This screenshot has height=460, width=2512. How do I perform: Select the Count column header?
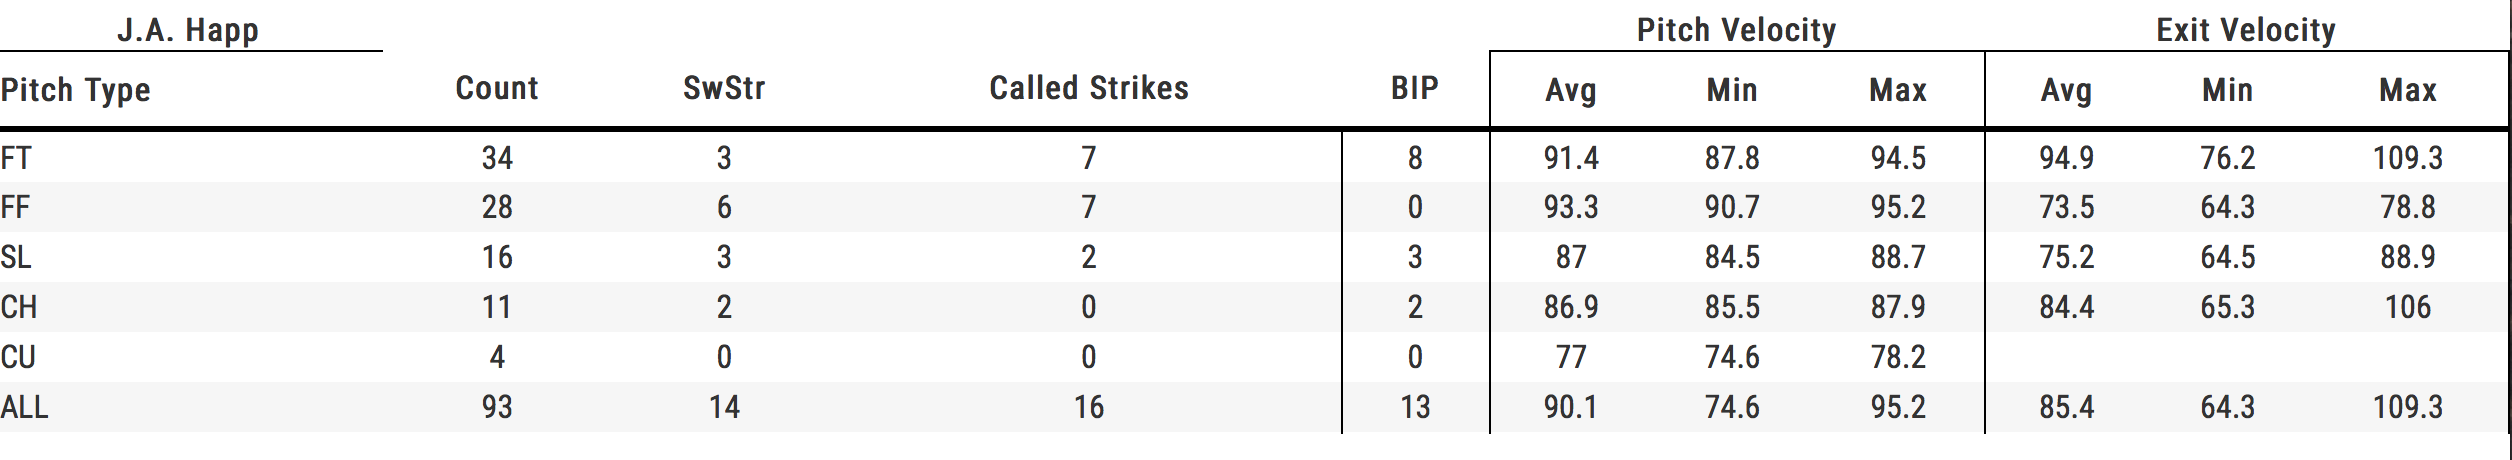(x=497, y=88)
